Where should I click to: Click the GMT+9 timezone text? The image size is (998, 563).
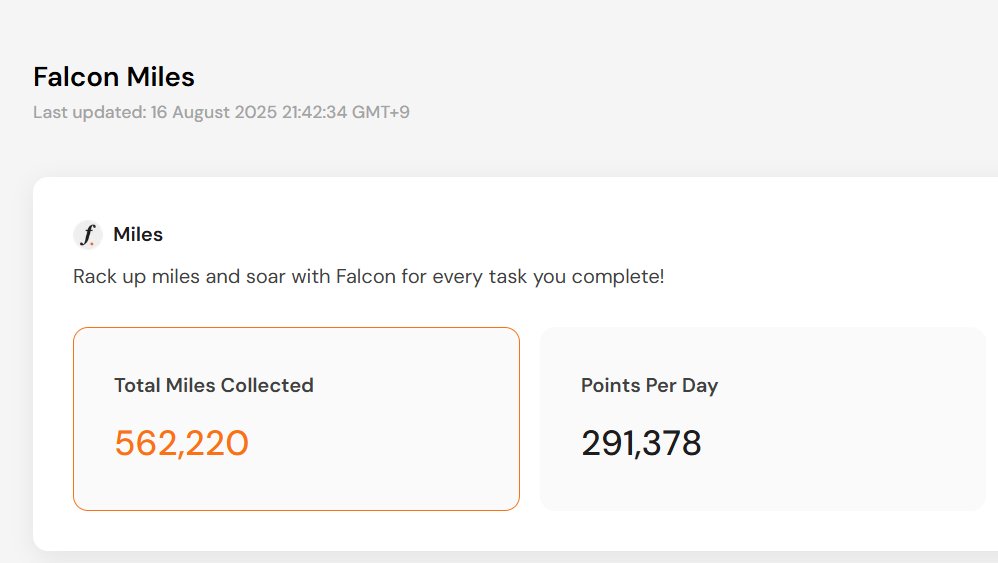[381, 112]
